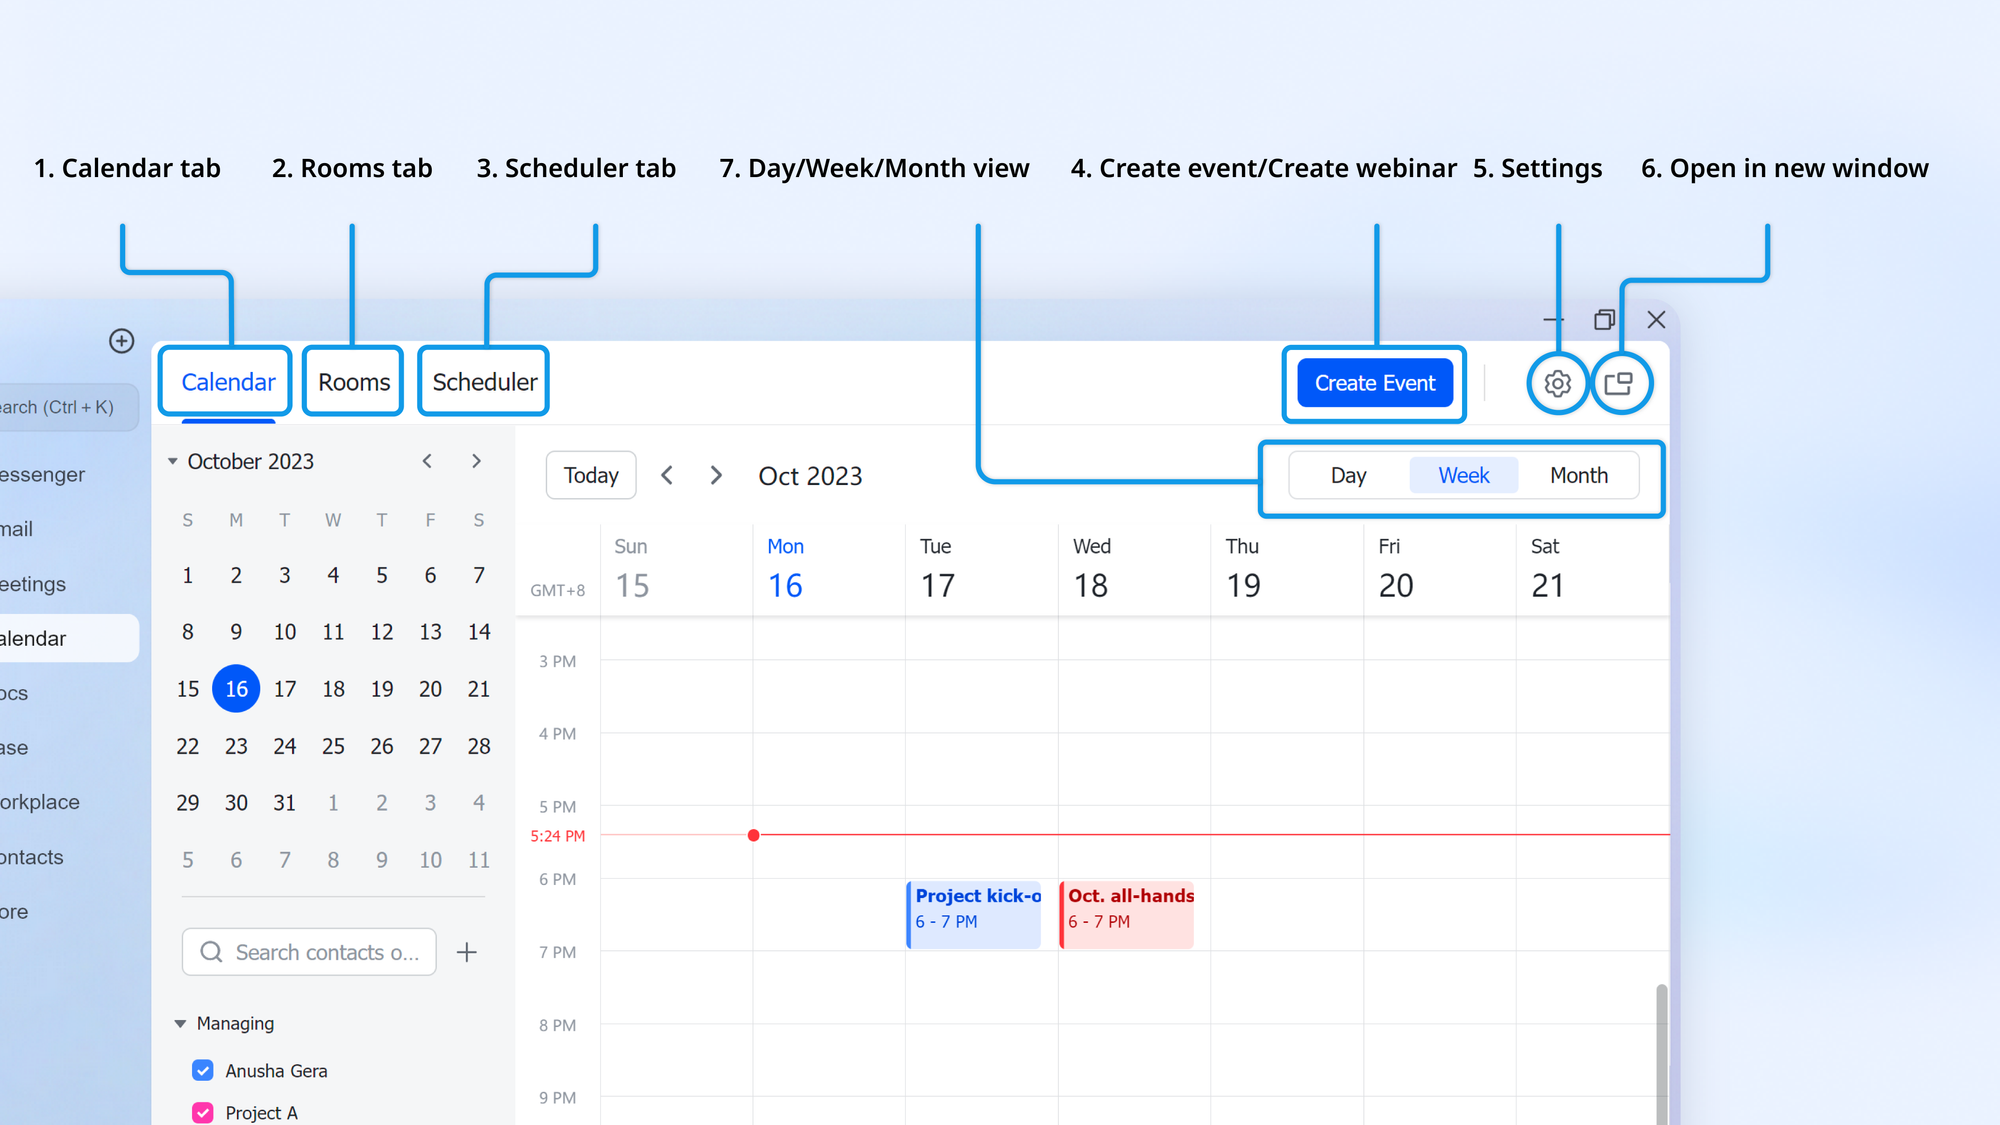
Task: Open the Oct. all-hands event
Action: point(1128,913)
